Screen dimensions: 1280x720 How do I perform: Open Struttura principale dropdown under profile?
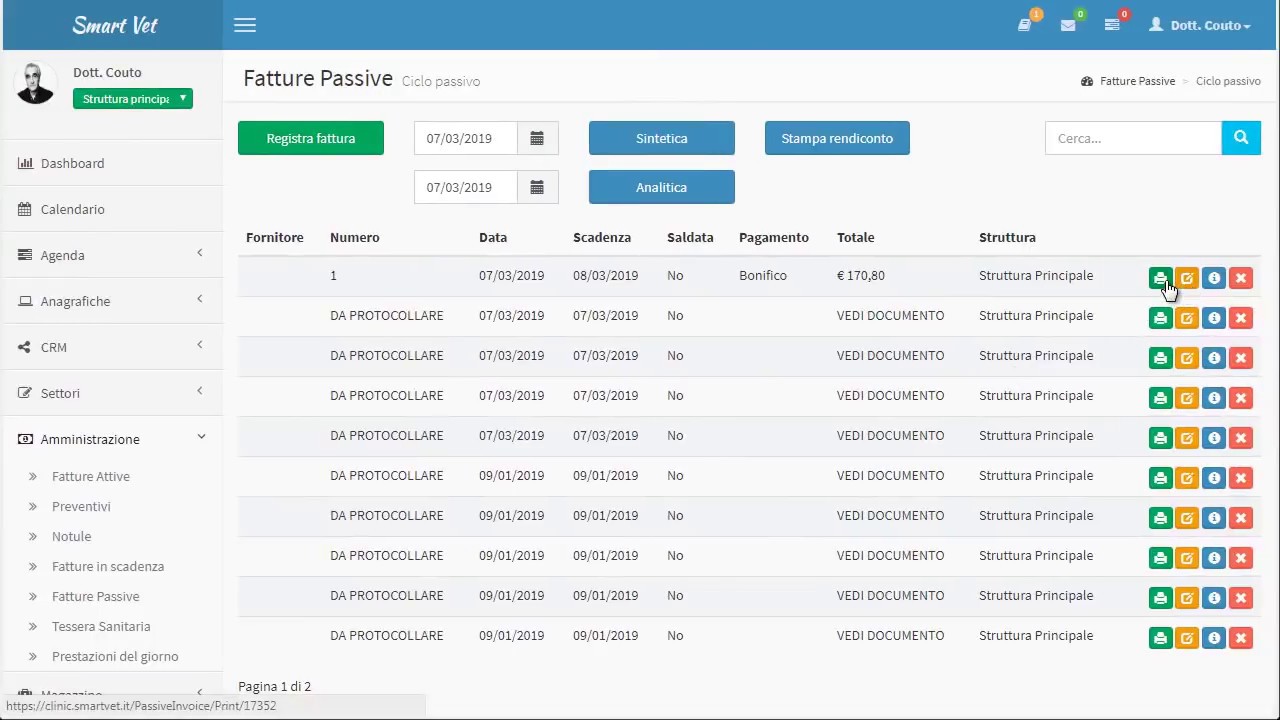pos(132,98)
